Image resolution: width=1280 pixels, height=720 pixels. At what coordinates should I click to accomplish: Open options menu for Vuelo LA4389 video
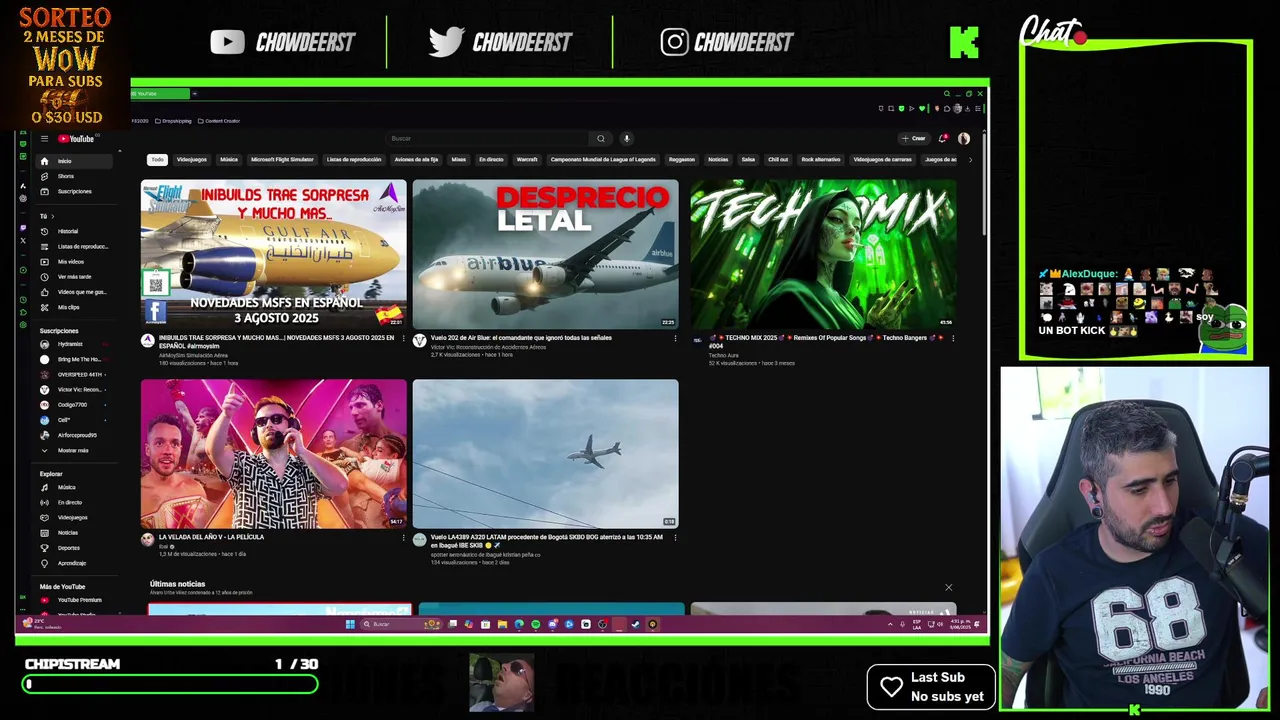(675, 538)
